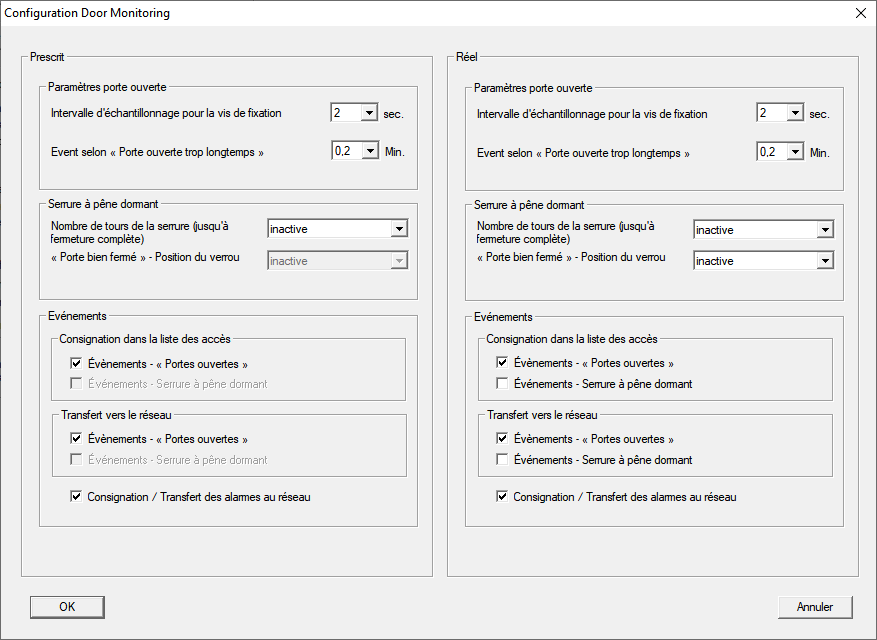Open Réel sampling interval seconds dropdown

[x=795, y=113]
